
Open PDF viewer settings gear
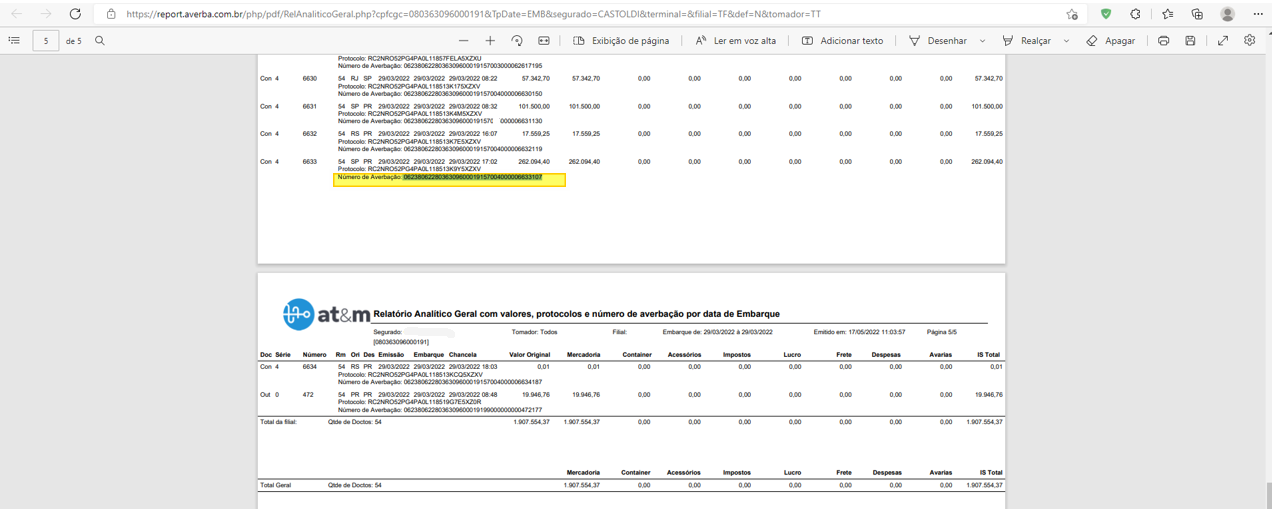[1249, 41]
